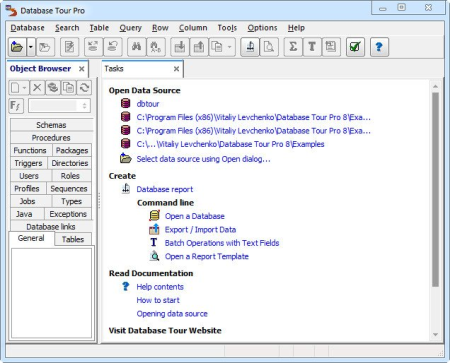450x363 pixels.
Task: Click the copy object icon in Object Browser
Action: click(69, 88)
